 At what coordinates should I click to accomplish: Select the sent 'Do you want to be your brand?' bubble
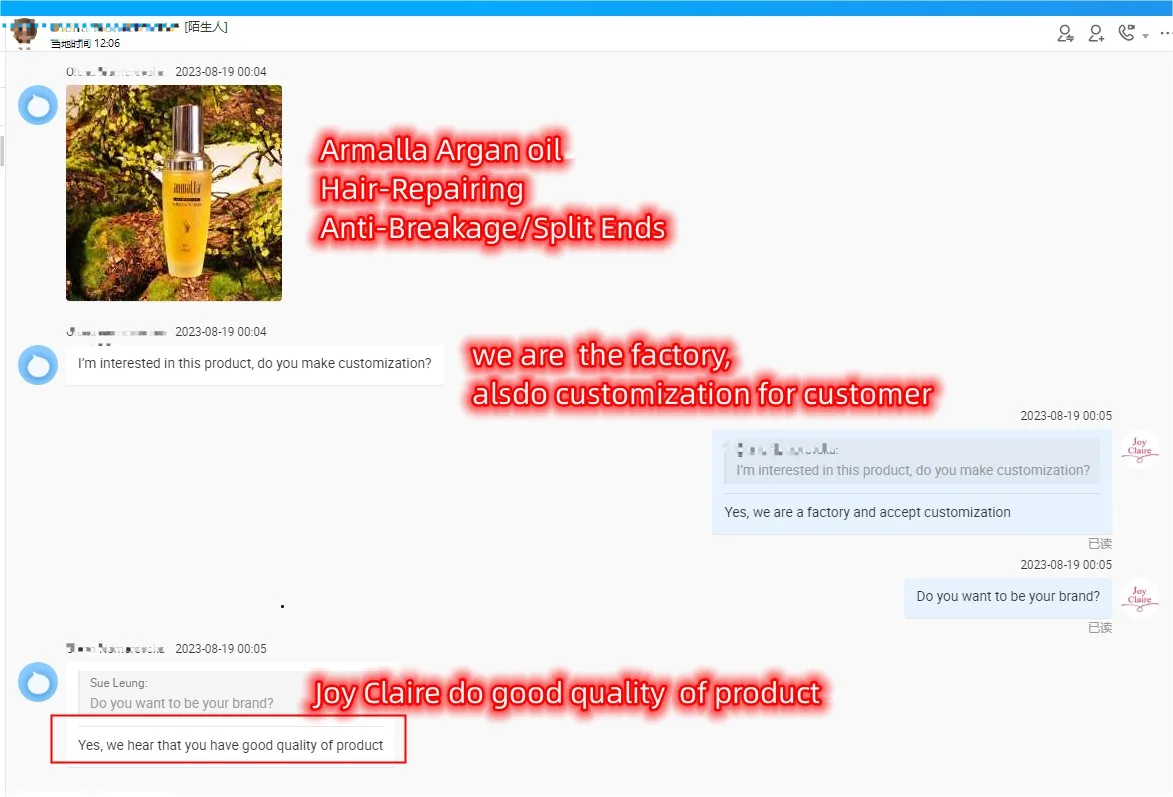(x=1008, y=597)
